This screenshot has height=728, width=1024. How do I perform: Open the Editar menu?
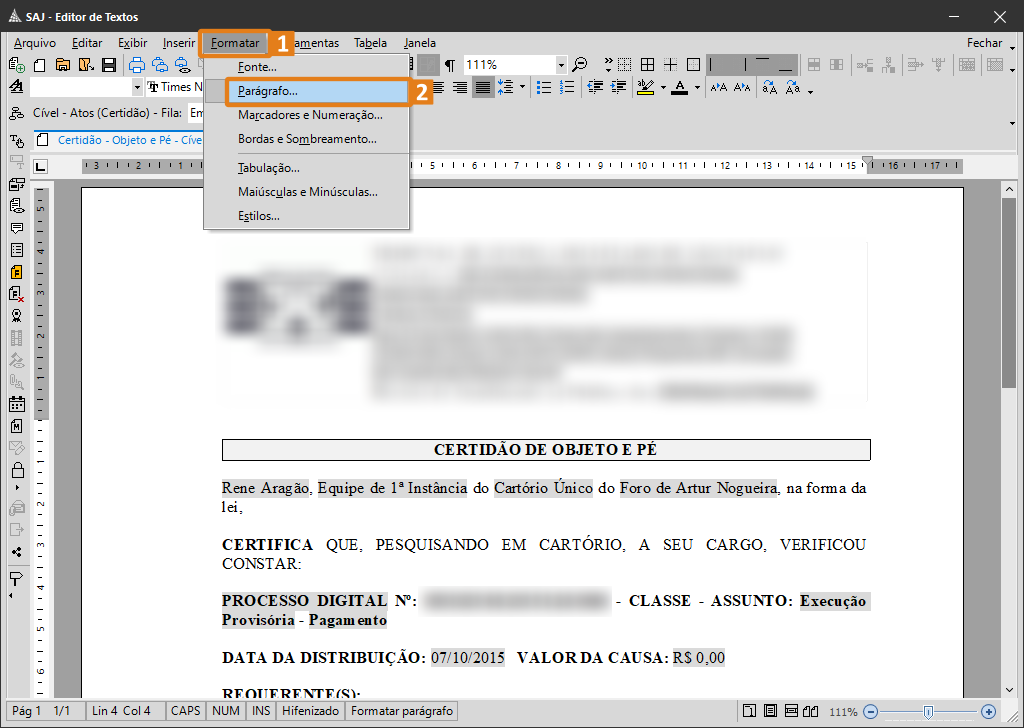87,43
